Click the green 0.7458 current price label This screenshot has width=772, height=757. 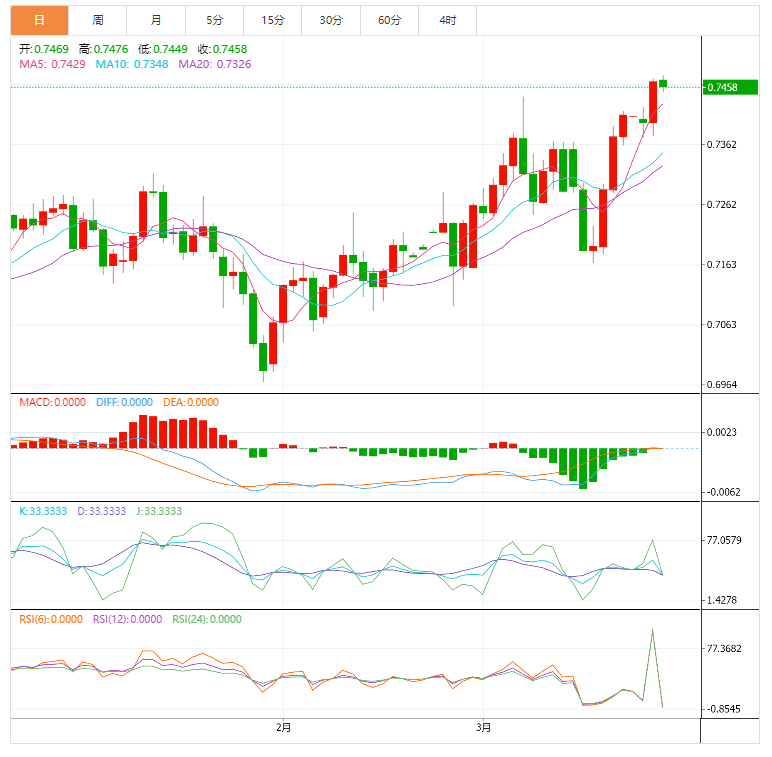730,87
